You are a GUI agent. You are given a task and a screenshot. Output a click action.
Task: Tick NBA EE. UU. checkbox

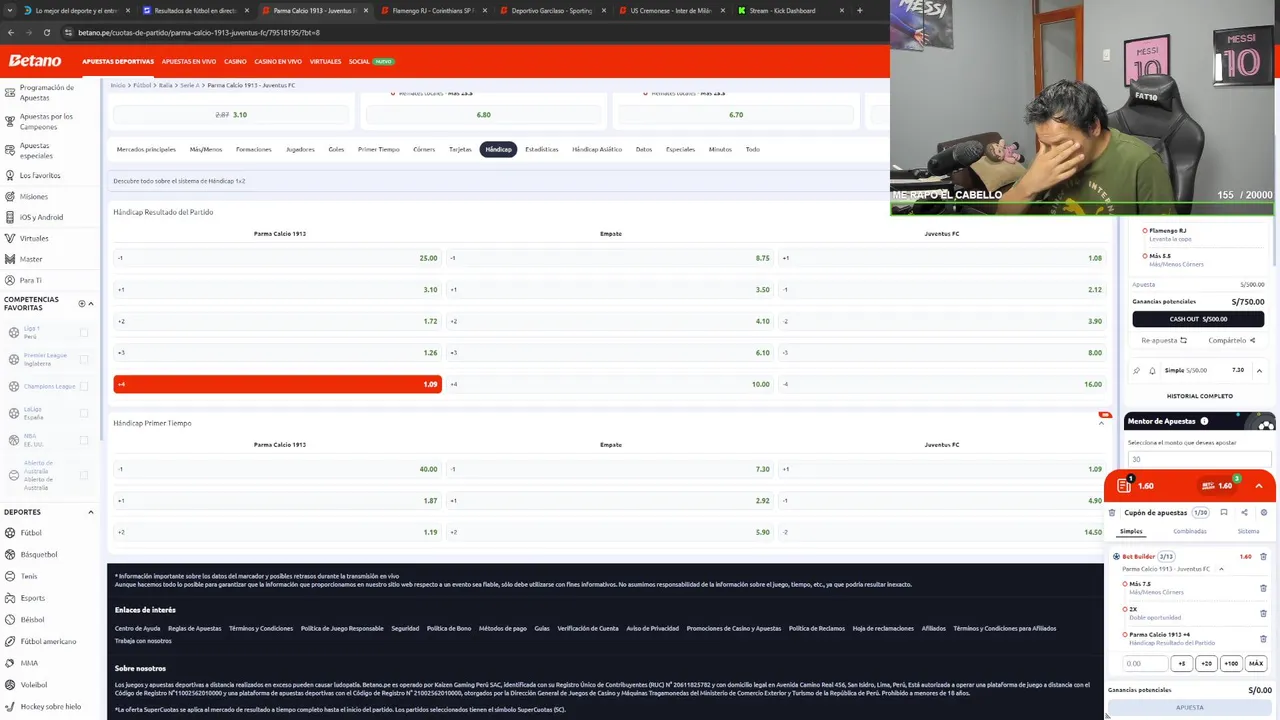(x=84, y=440)
